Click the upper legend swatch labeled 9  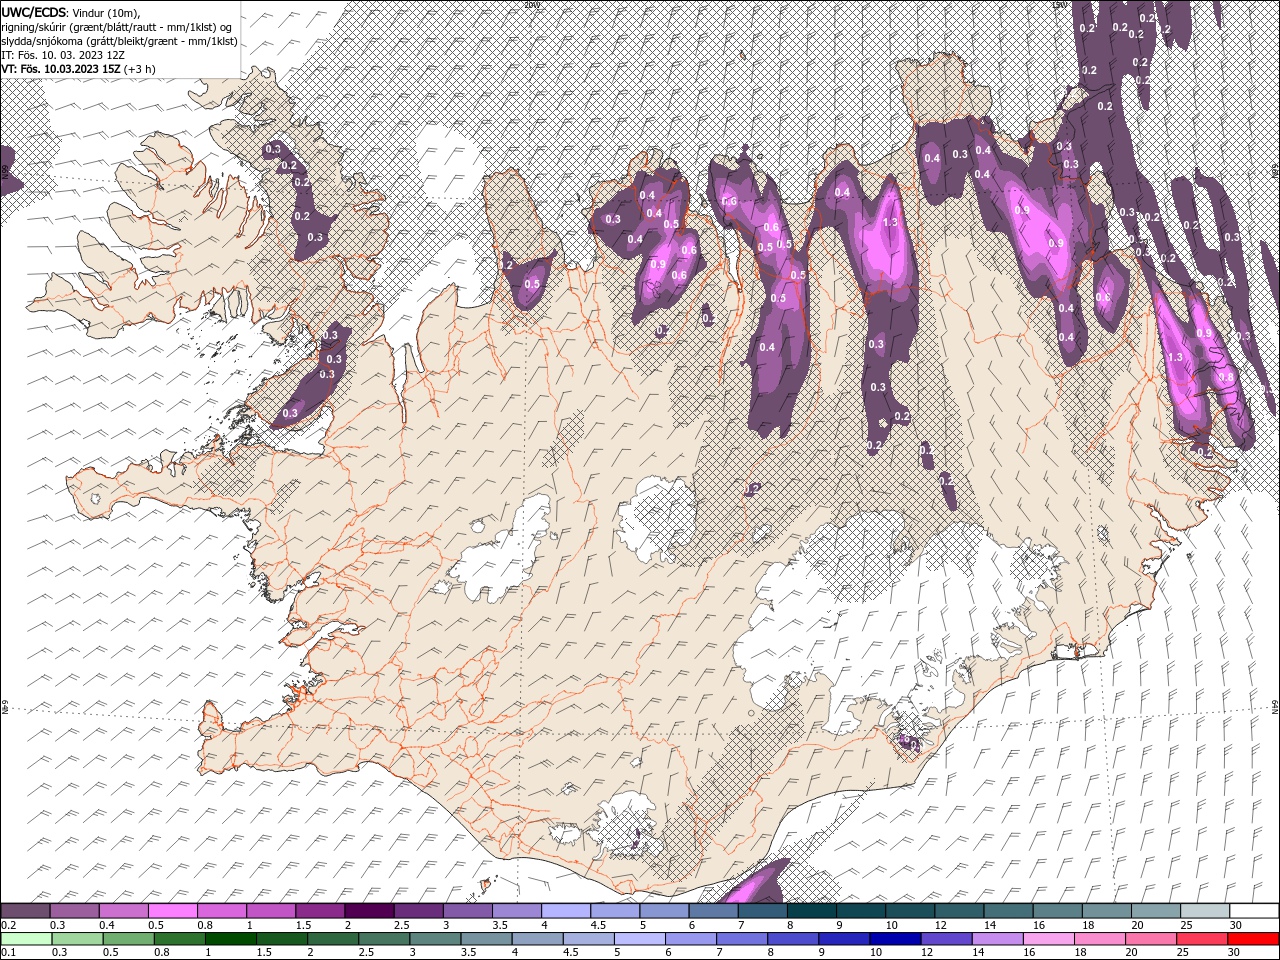click(859, 910)
